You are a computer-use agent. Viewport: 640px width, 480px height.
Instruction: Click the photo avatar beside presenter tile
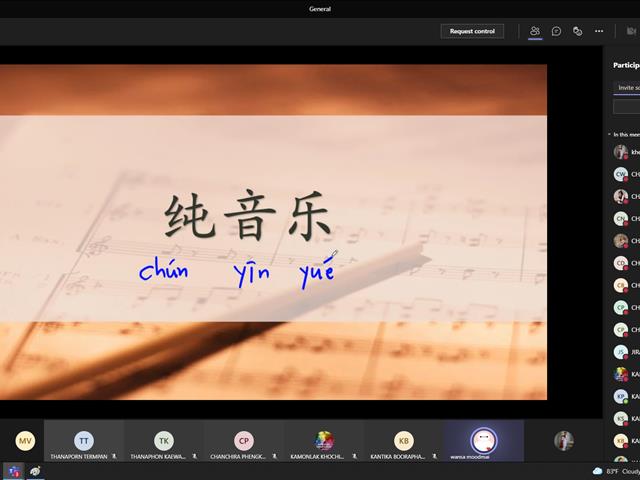pyautogui.click(x=564, y=441)
